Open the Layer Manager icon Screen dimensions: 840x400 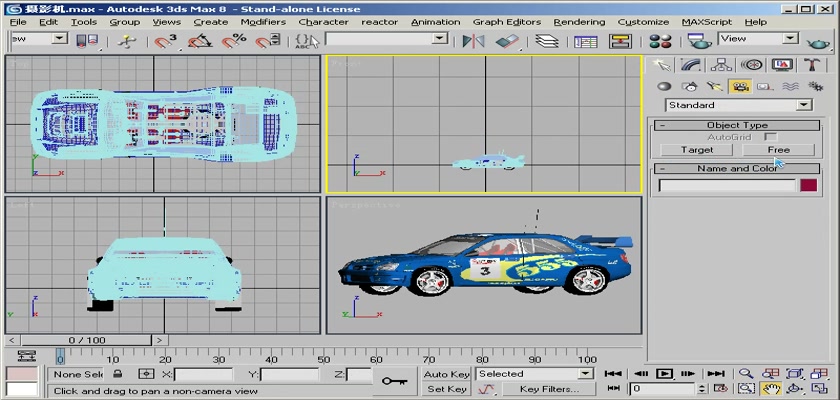coord(546,41)
